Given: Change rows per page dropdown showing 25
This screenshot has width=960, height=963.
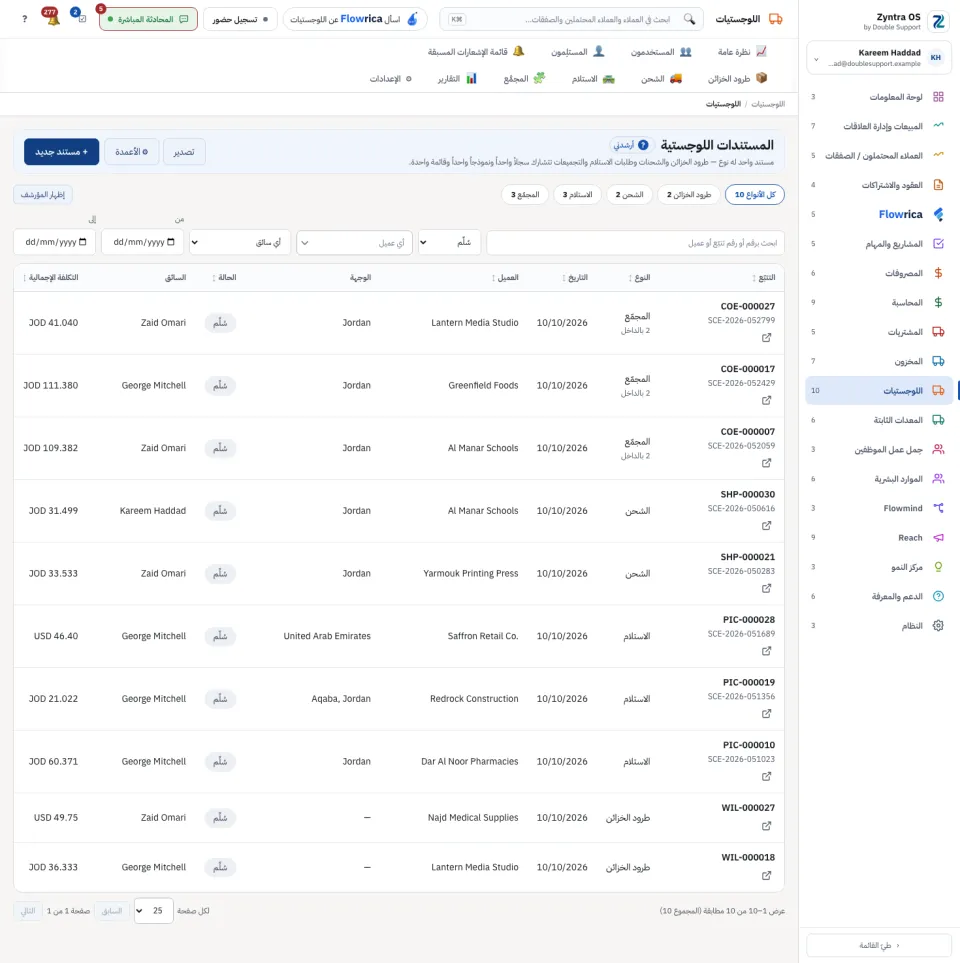Looking at the screenshot, I should [154, 911].
